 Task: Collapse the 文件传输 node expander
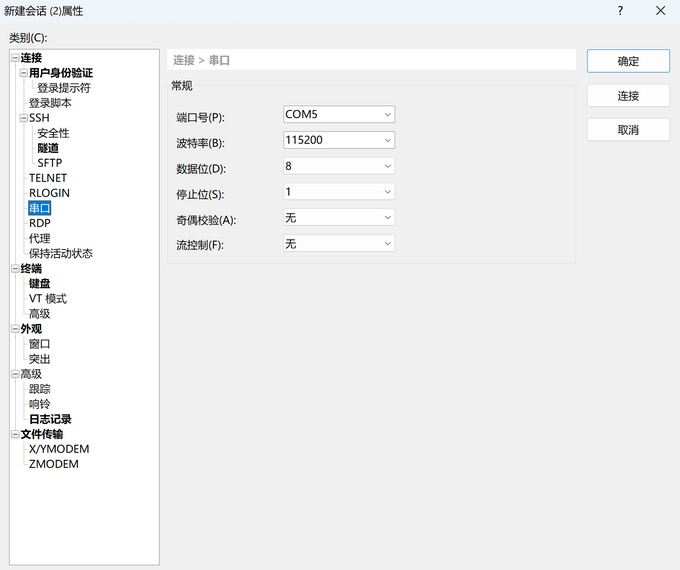tap(15, 434)
